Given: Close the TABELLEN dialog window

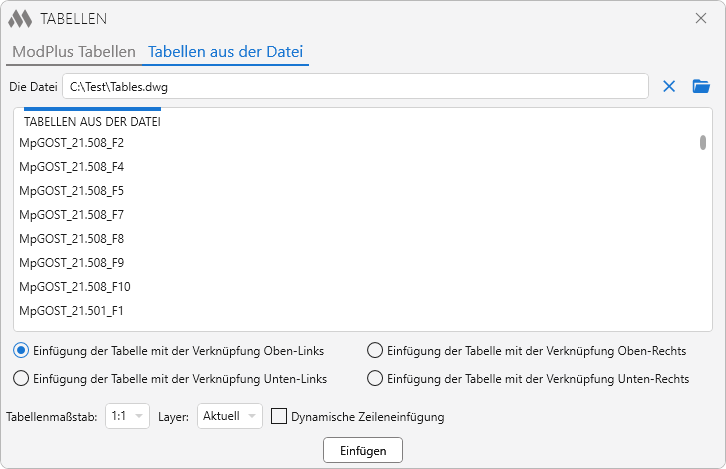Looking at the screenshot, I should point(701,18).
